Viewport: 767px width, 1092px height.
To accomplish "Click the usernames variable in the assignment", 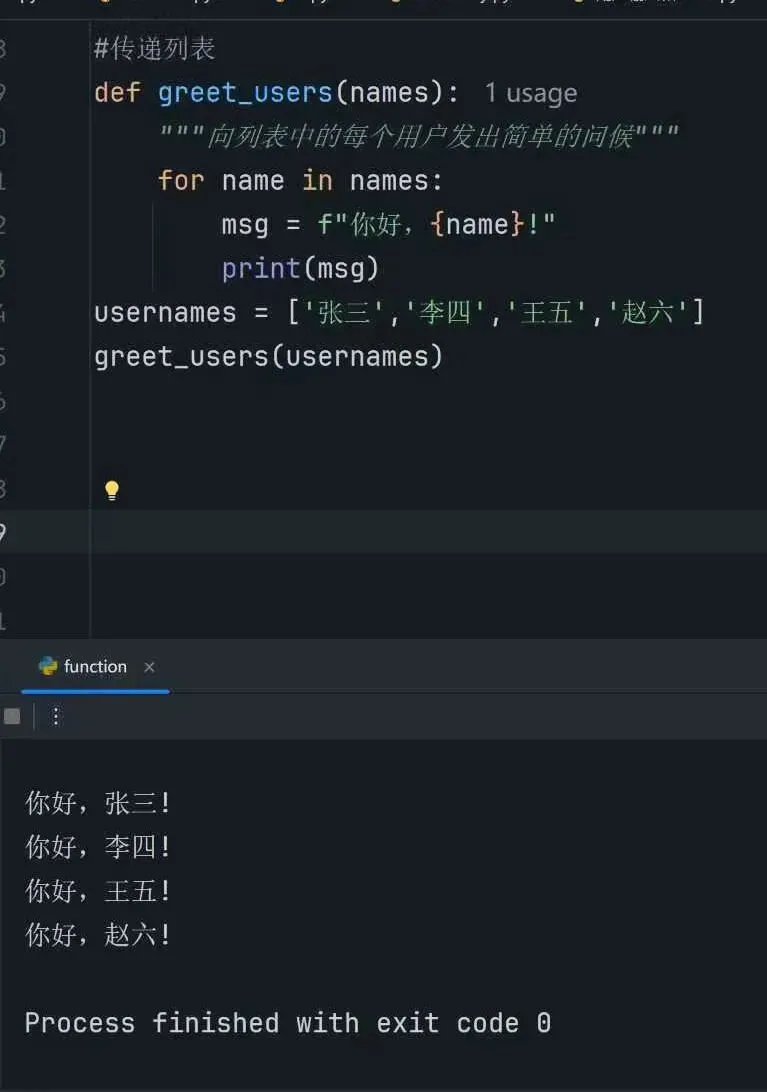I will tap(165, 312).
